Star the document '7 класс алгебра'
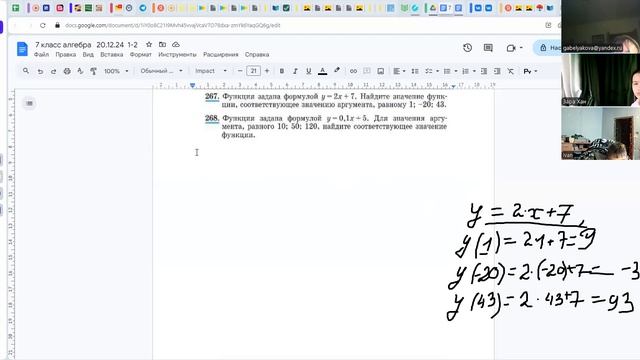640x360 pixels. pyautogui.click(x=149, y=44)
